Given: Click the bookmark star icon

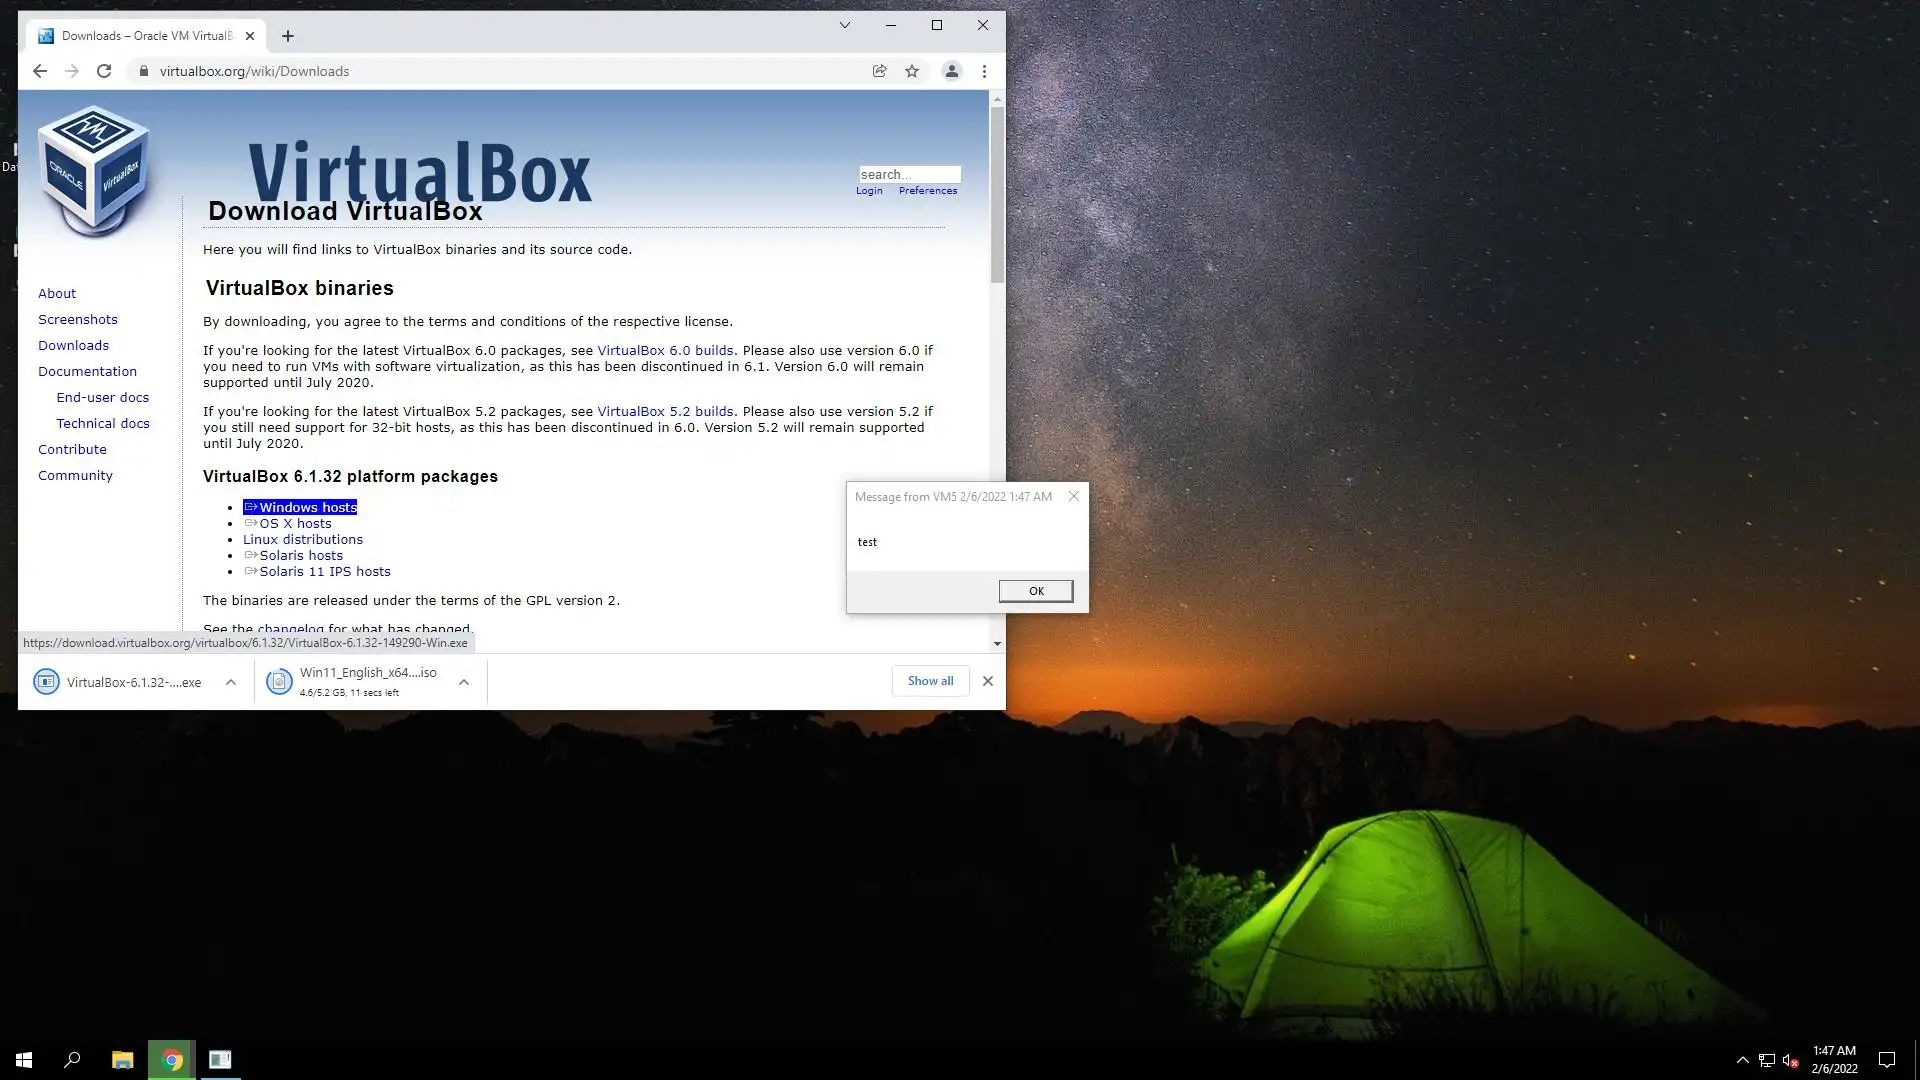Looking at the screenshot, I should (912, 71).
